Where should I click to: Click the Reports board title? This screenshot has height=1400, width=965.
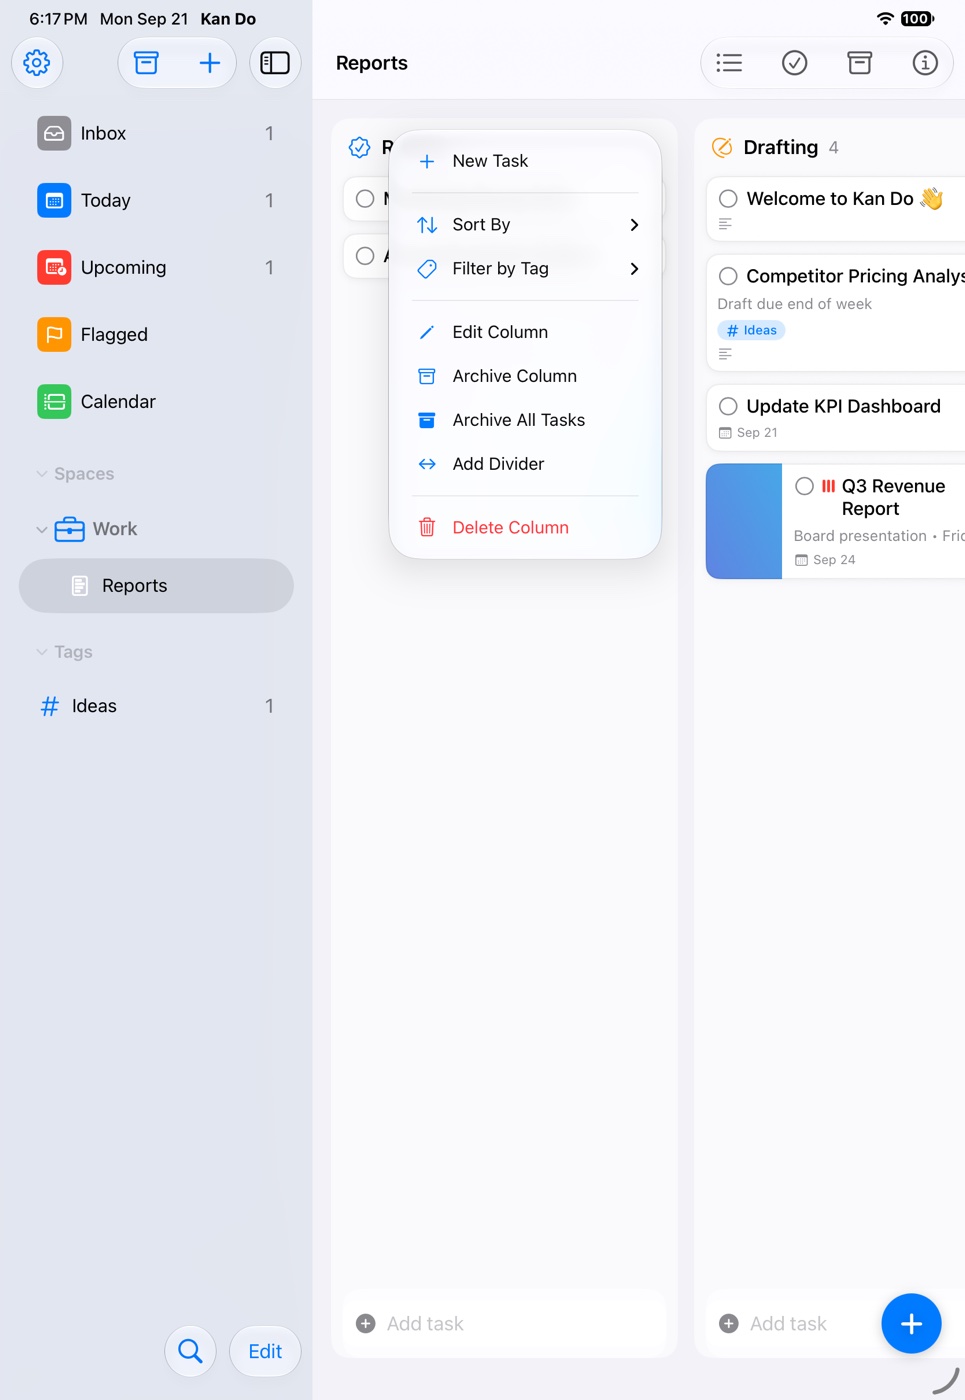pyautogui.click(x=372, y=63)
